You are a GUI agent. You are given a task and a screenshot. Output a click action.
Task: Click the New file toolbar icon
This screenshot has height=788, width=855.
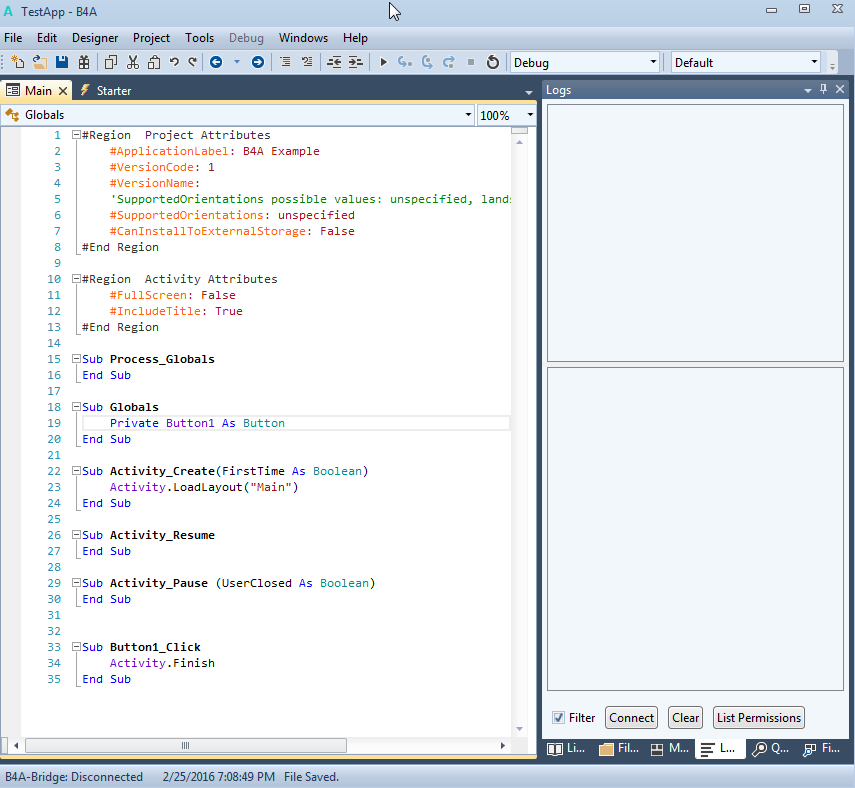18,62
